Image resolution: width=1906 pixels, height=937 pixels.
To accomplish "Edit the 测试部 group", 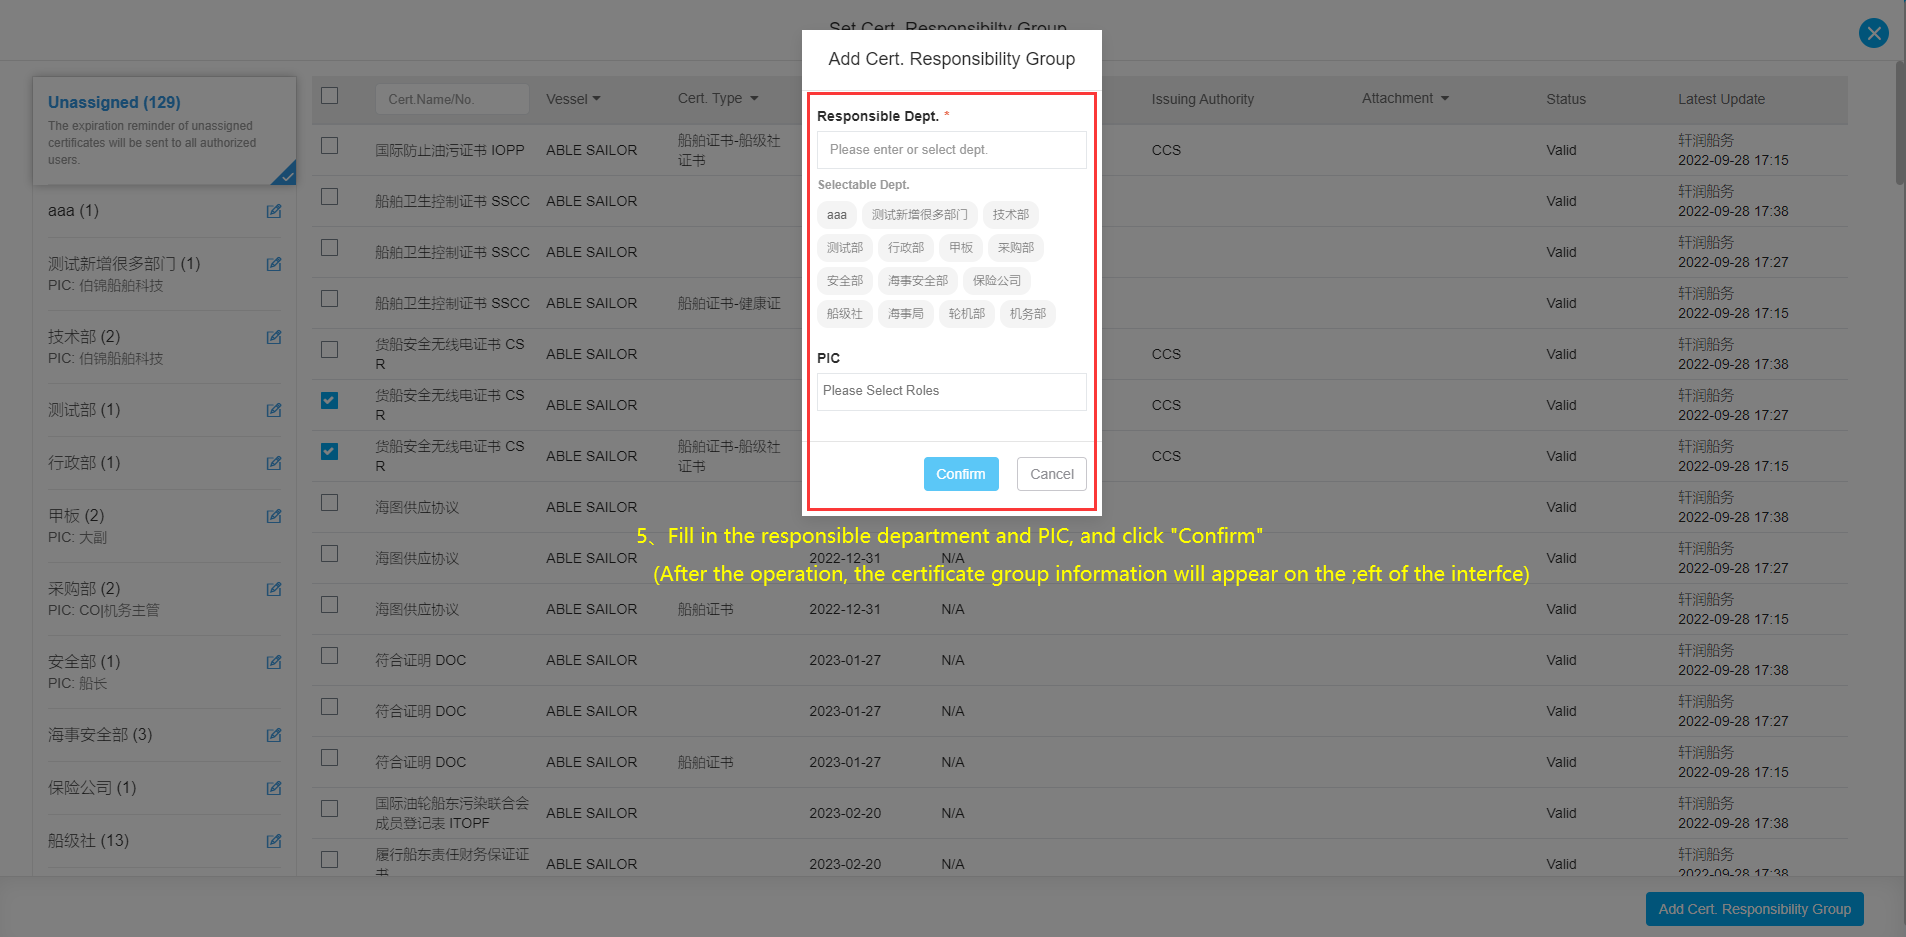I will [274, 410].
